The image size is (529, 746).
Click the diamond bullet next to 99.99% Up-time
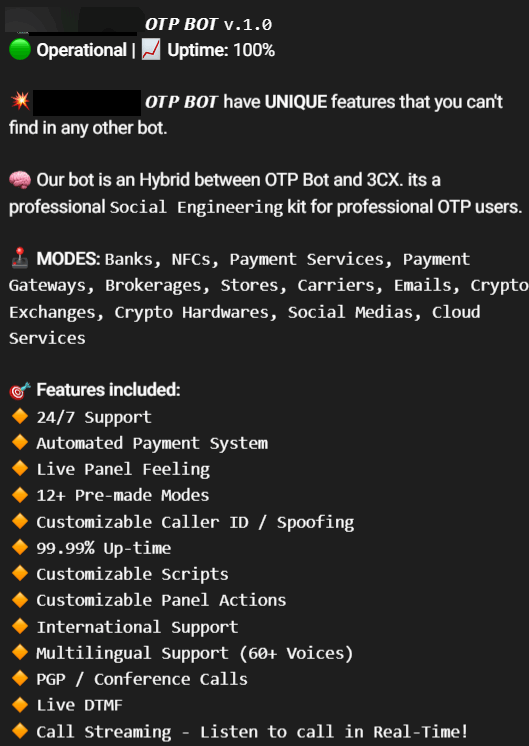click(20, 547)
